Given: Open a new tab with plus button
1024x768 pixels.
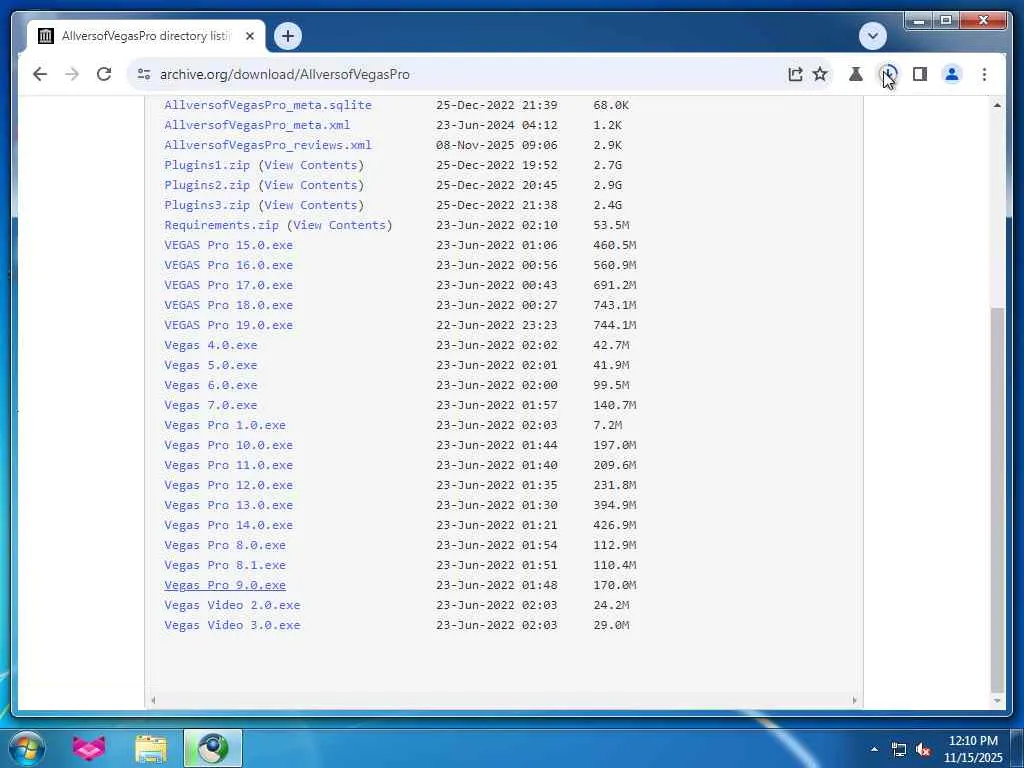Looking at the screenshot, I should (288, 36).
